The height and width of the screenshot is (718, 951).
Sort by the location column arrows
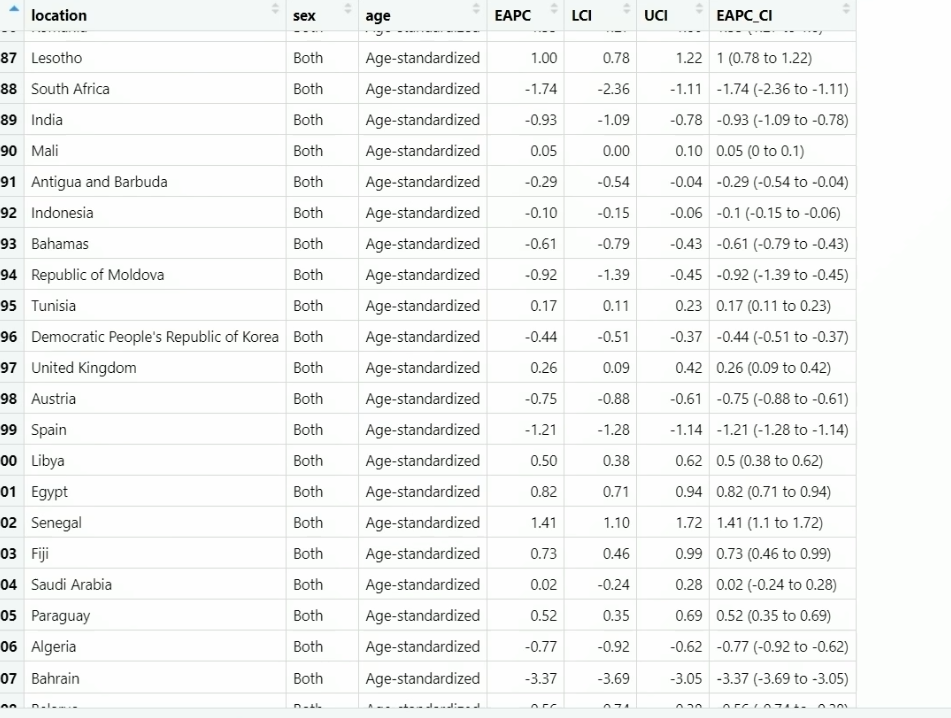coord(275,8)
